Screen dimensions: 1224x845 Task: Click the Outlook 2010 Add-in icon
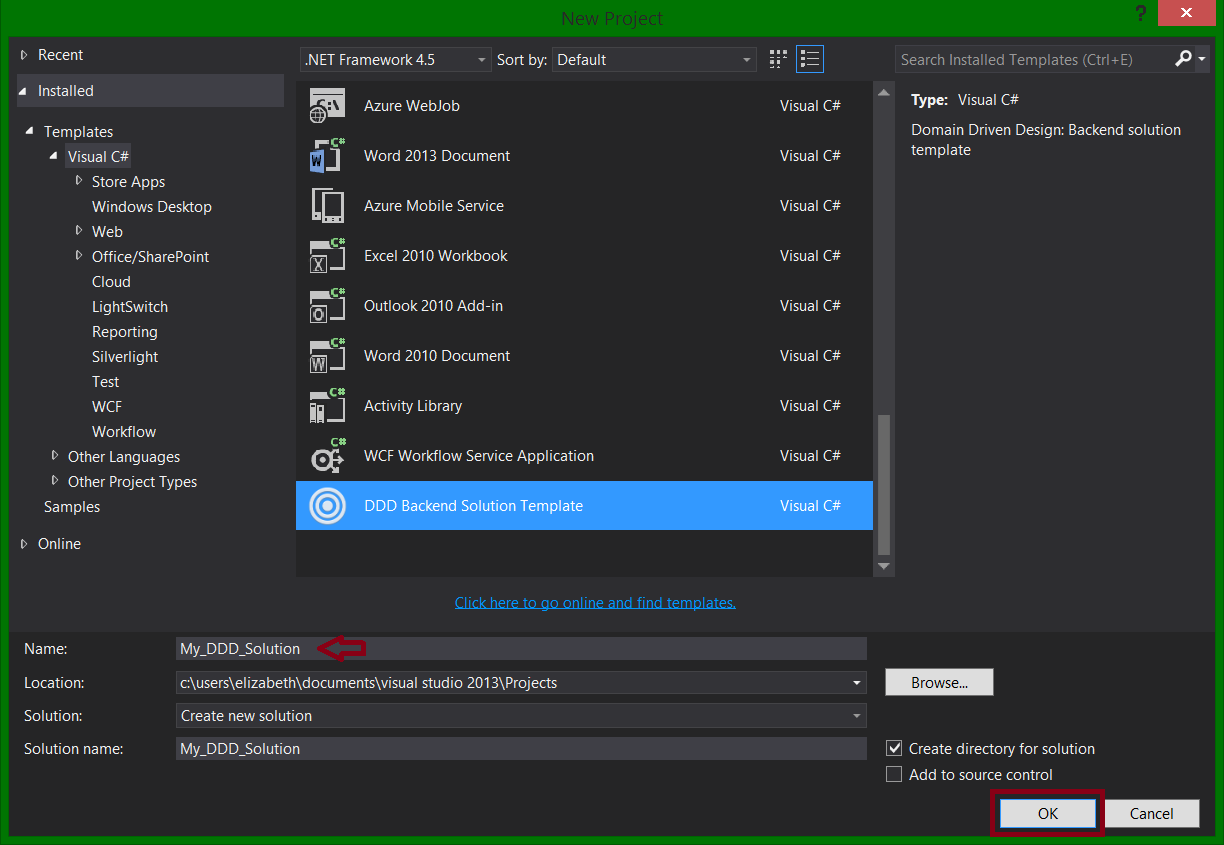(x=326, y=305)
